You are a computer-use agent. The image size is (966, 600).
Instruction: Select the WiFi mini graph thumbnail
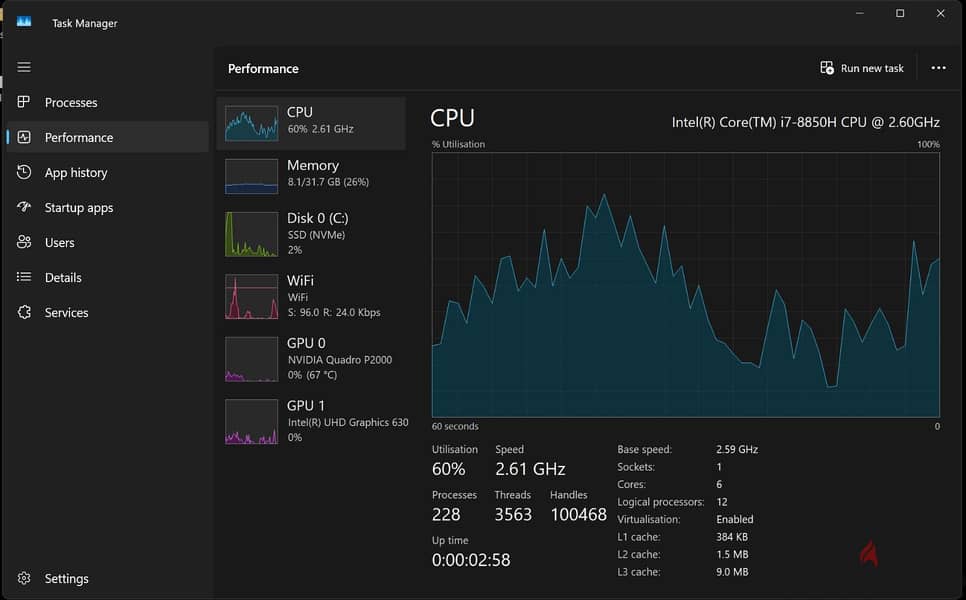251,297
